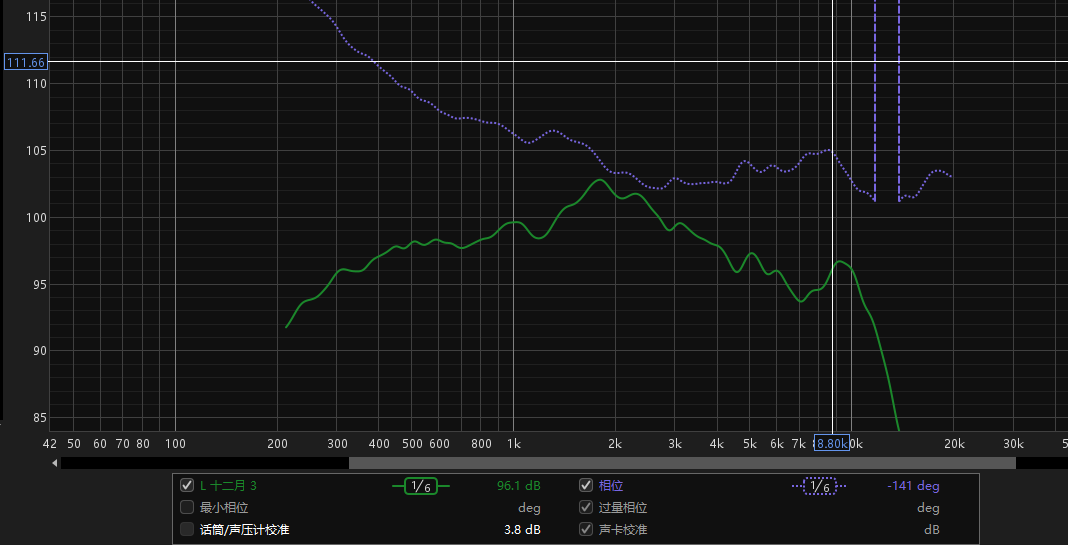Enable the 话筒/声压计校准 checkbox
Viewport: 1068px width, 545px height.
click(187, 529)
